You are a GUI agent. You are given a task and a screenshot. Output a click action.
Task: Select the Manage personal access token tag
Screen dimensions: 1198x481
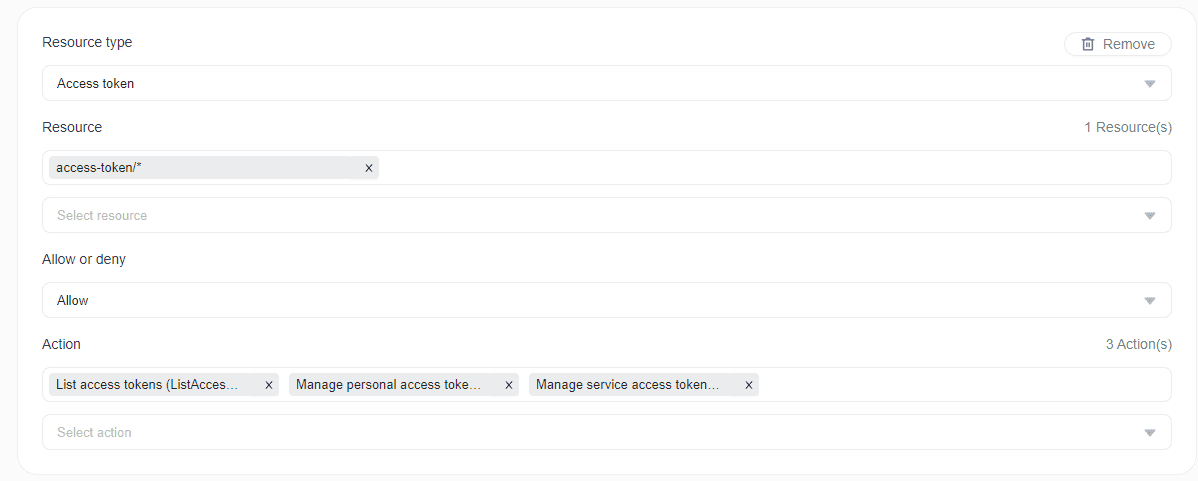[x=389, y=385]
